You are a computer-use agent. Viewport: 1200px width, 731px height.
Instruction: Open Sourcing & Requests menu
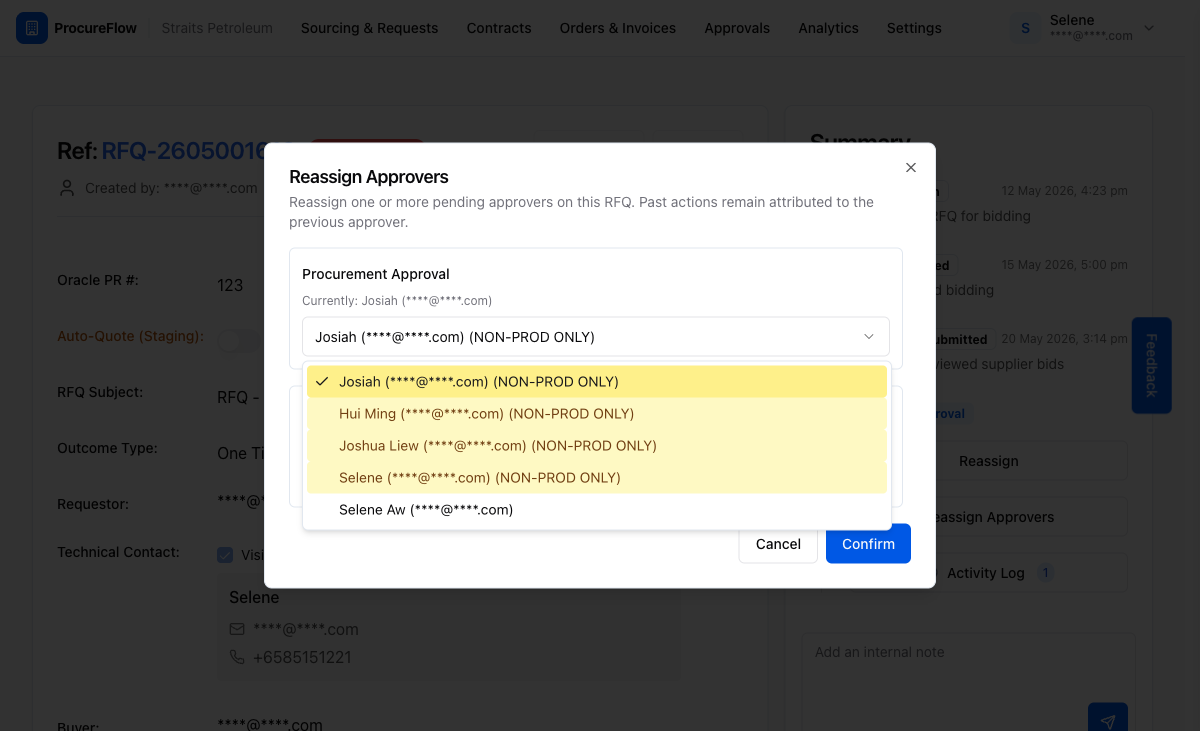[x=369, y=28]
